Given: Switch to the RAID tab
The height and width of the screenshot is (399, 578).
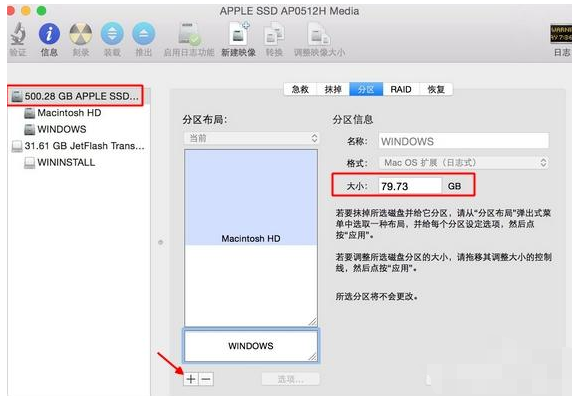Looking at the screenshot, I should pyautogui.click(x=401, y=89).
